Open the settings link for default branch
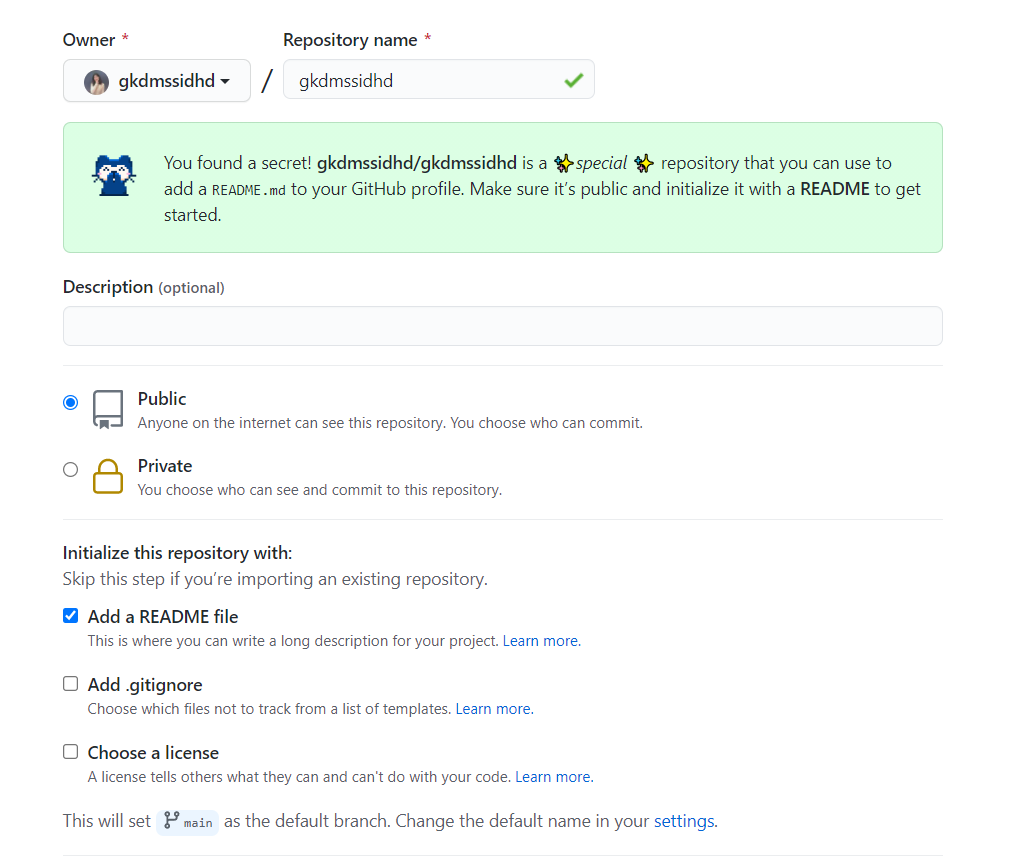Screen dimensions: 1011x859 pyautogui.click(x=684, y=821)
